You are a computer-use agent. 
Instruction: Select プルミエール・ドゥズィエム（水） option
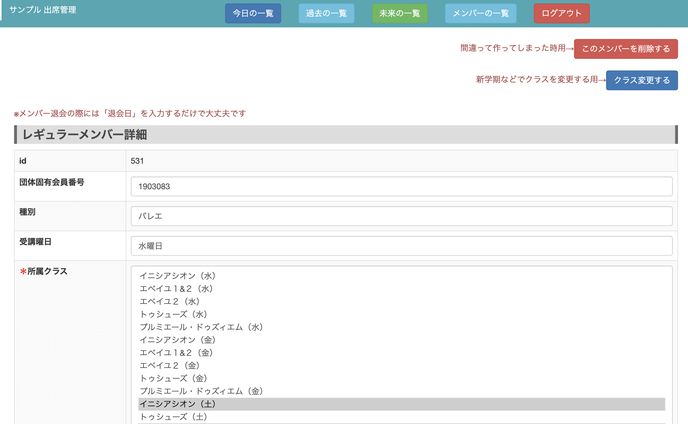pyautogui.click(x=401, y=327)
